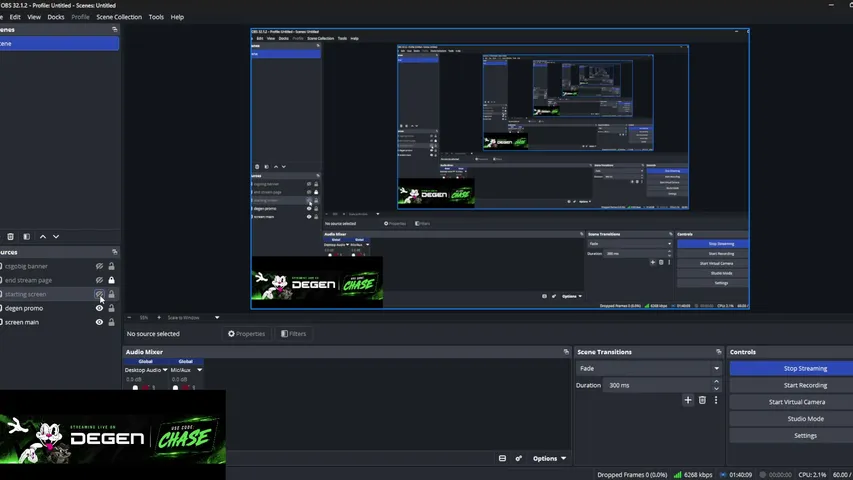Click Stop Streaming button

792,368
